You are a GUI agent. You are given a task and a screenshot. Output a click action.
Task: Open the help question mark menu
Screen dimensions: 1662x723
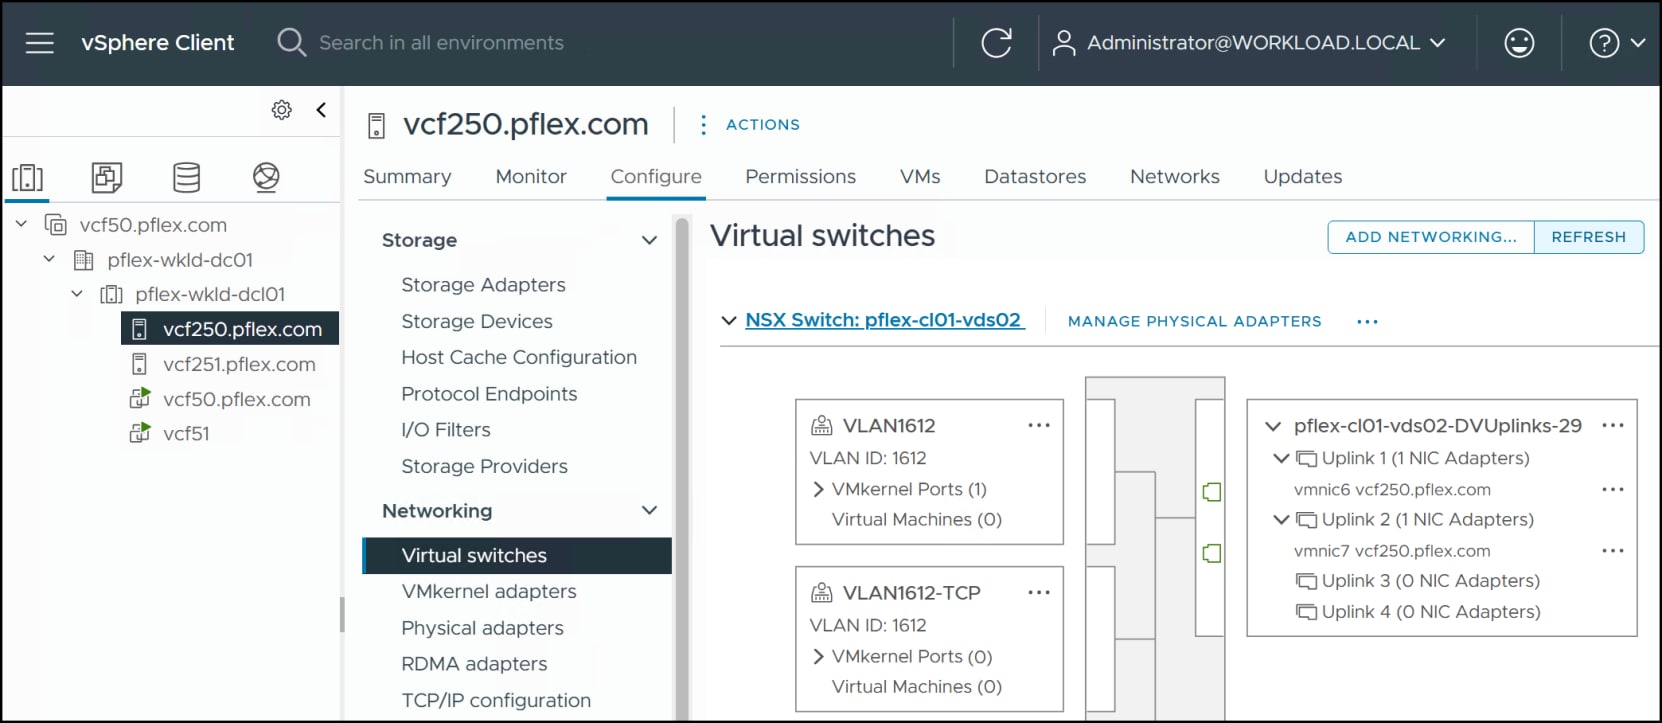tap(1617, 43)
